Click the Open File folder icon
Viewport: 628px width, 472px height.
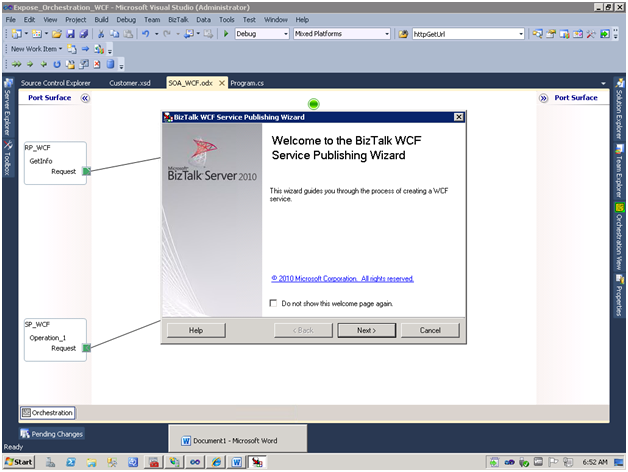coord(57,34)
